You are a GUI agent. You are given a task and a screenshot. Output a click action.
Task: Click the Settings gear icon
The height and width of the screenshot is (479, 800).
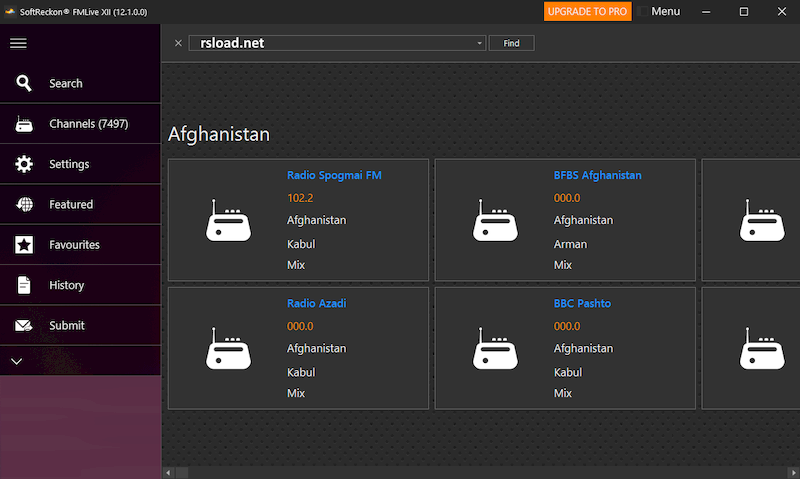[25, 164]
